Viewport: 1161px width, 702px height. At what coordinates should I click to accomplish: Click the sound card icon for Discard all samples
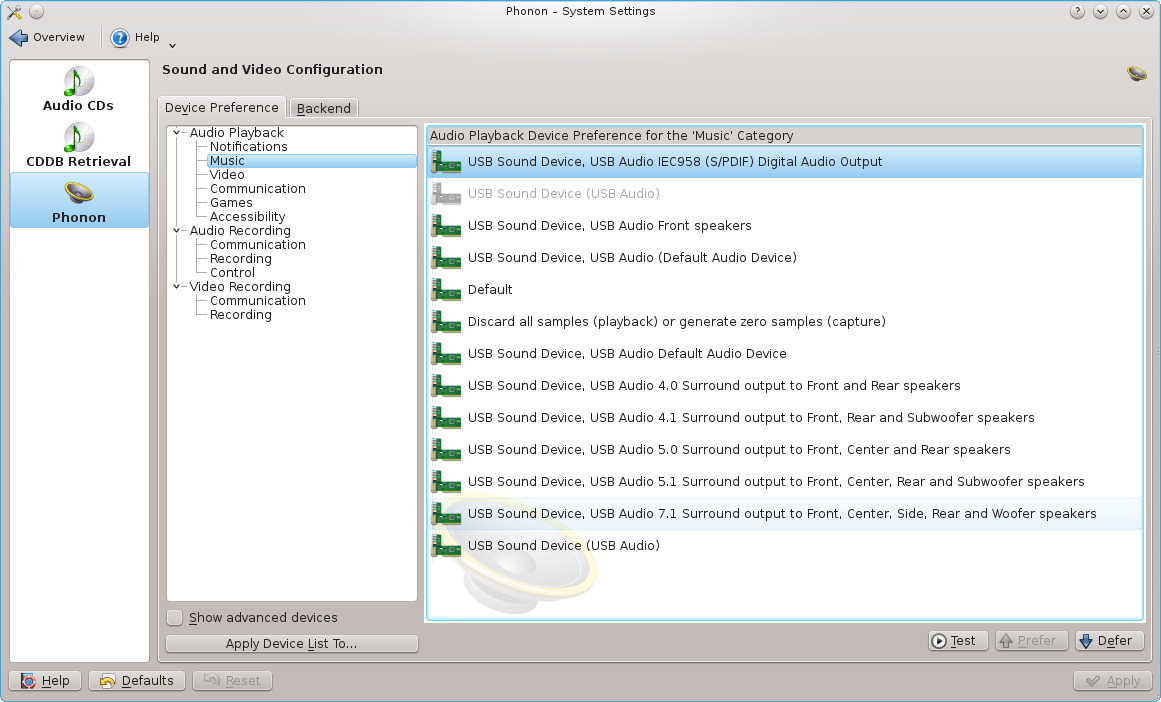pos(446,321)
